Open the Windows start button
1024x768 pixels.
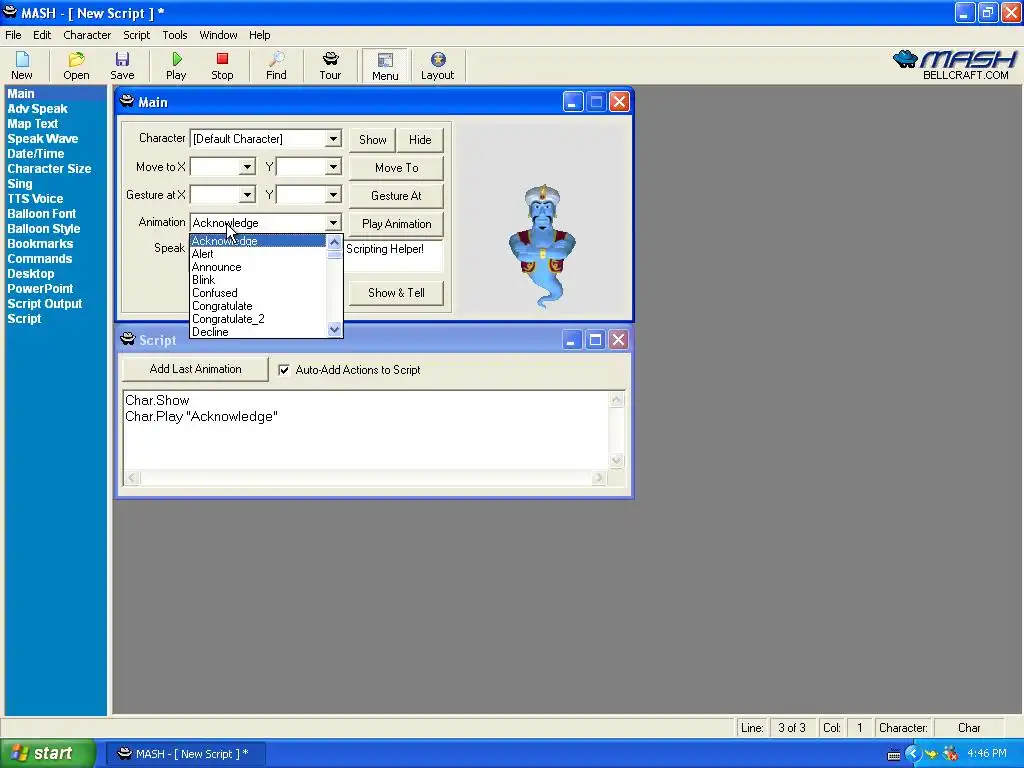(47, 754)
